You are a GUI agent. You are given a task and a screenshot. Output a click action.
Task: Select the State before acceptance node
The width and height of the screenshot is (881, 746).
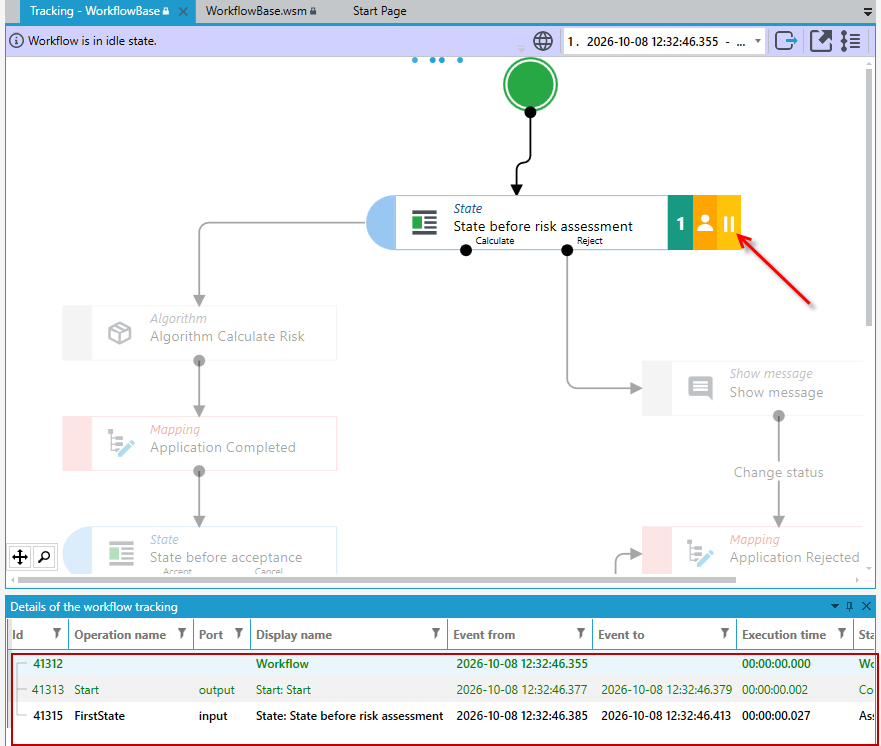pos(200,551)
